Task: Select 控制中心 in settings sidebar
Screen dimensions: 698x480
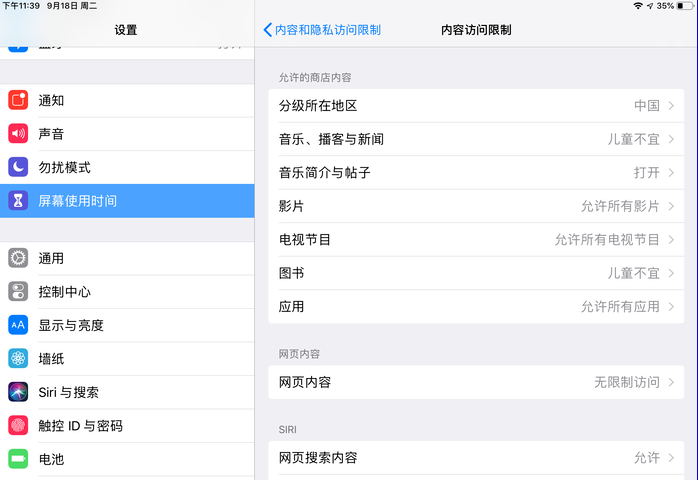Action: tap(127, 292)
